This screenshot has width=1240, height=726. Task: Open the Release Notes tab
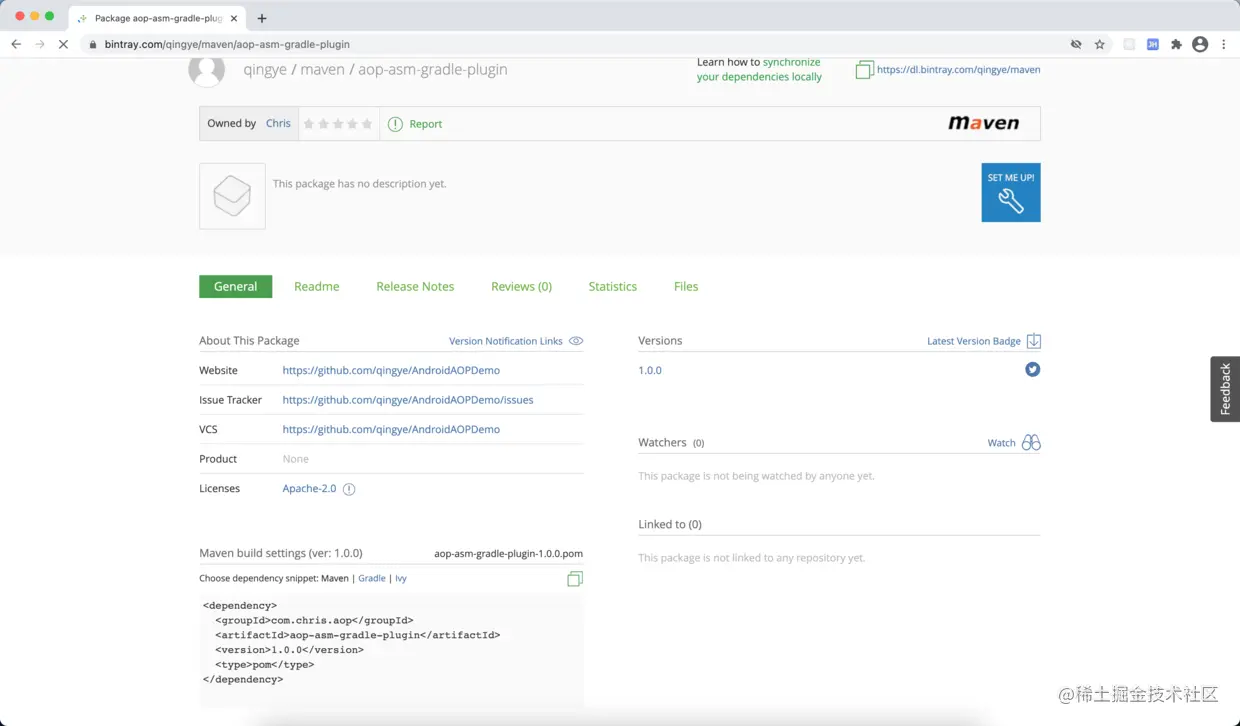point(415,286)
